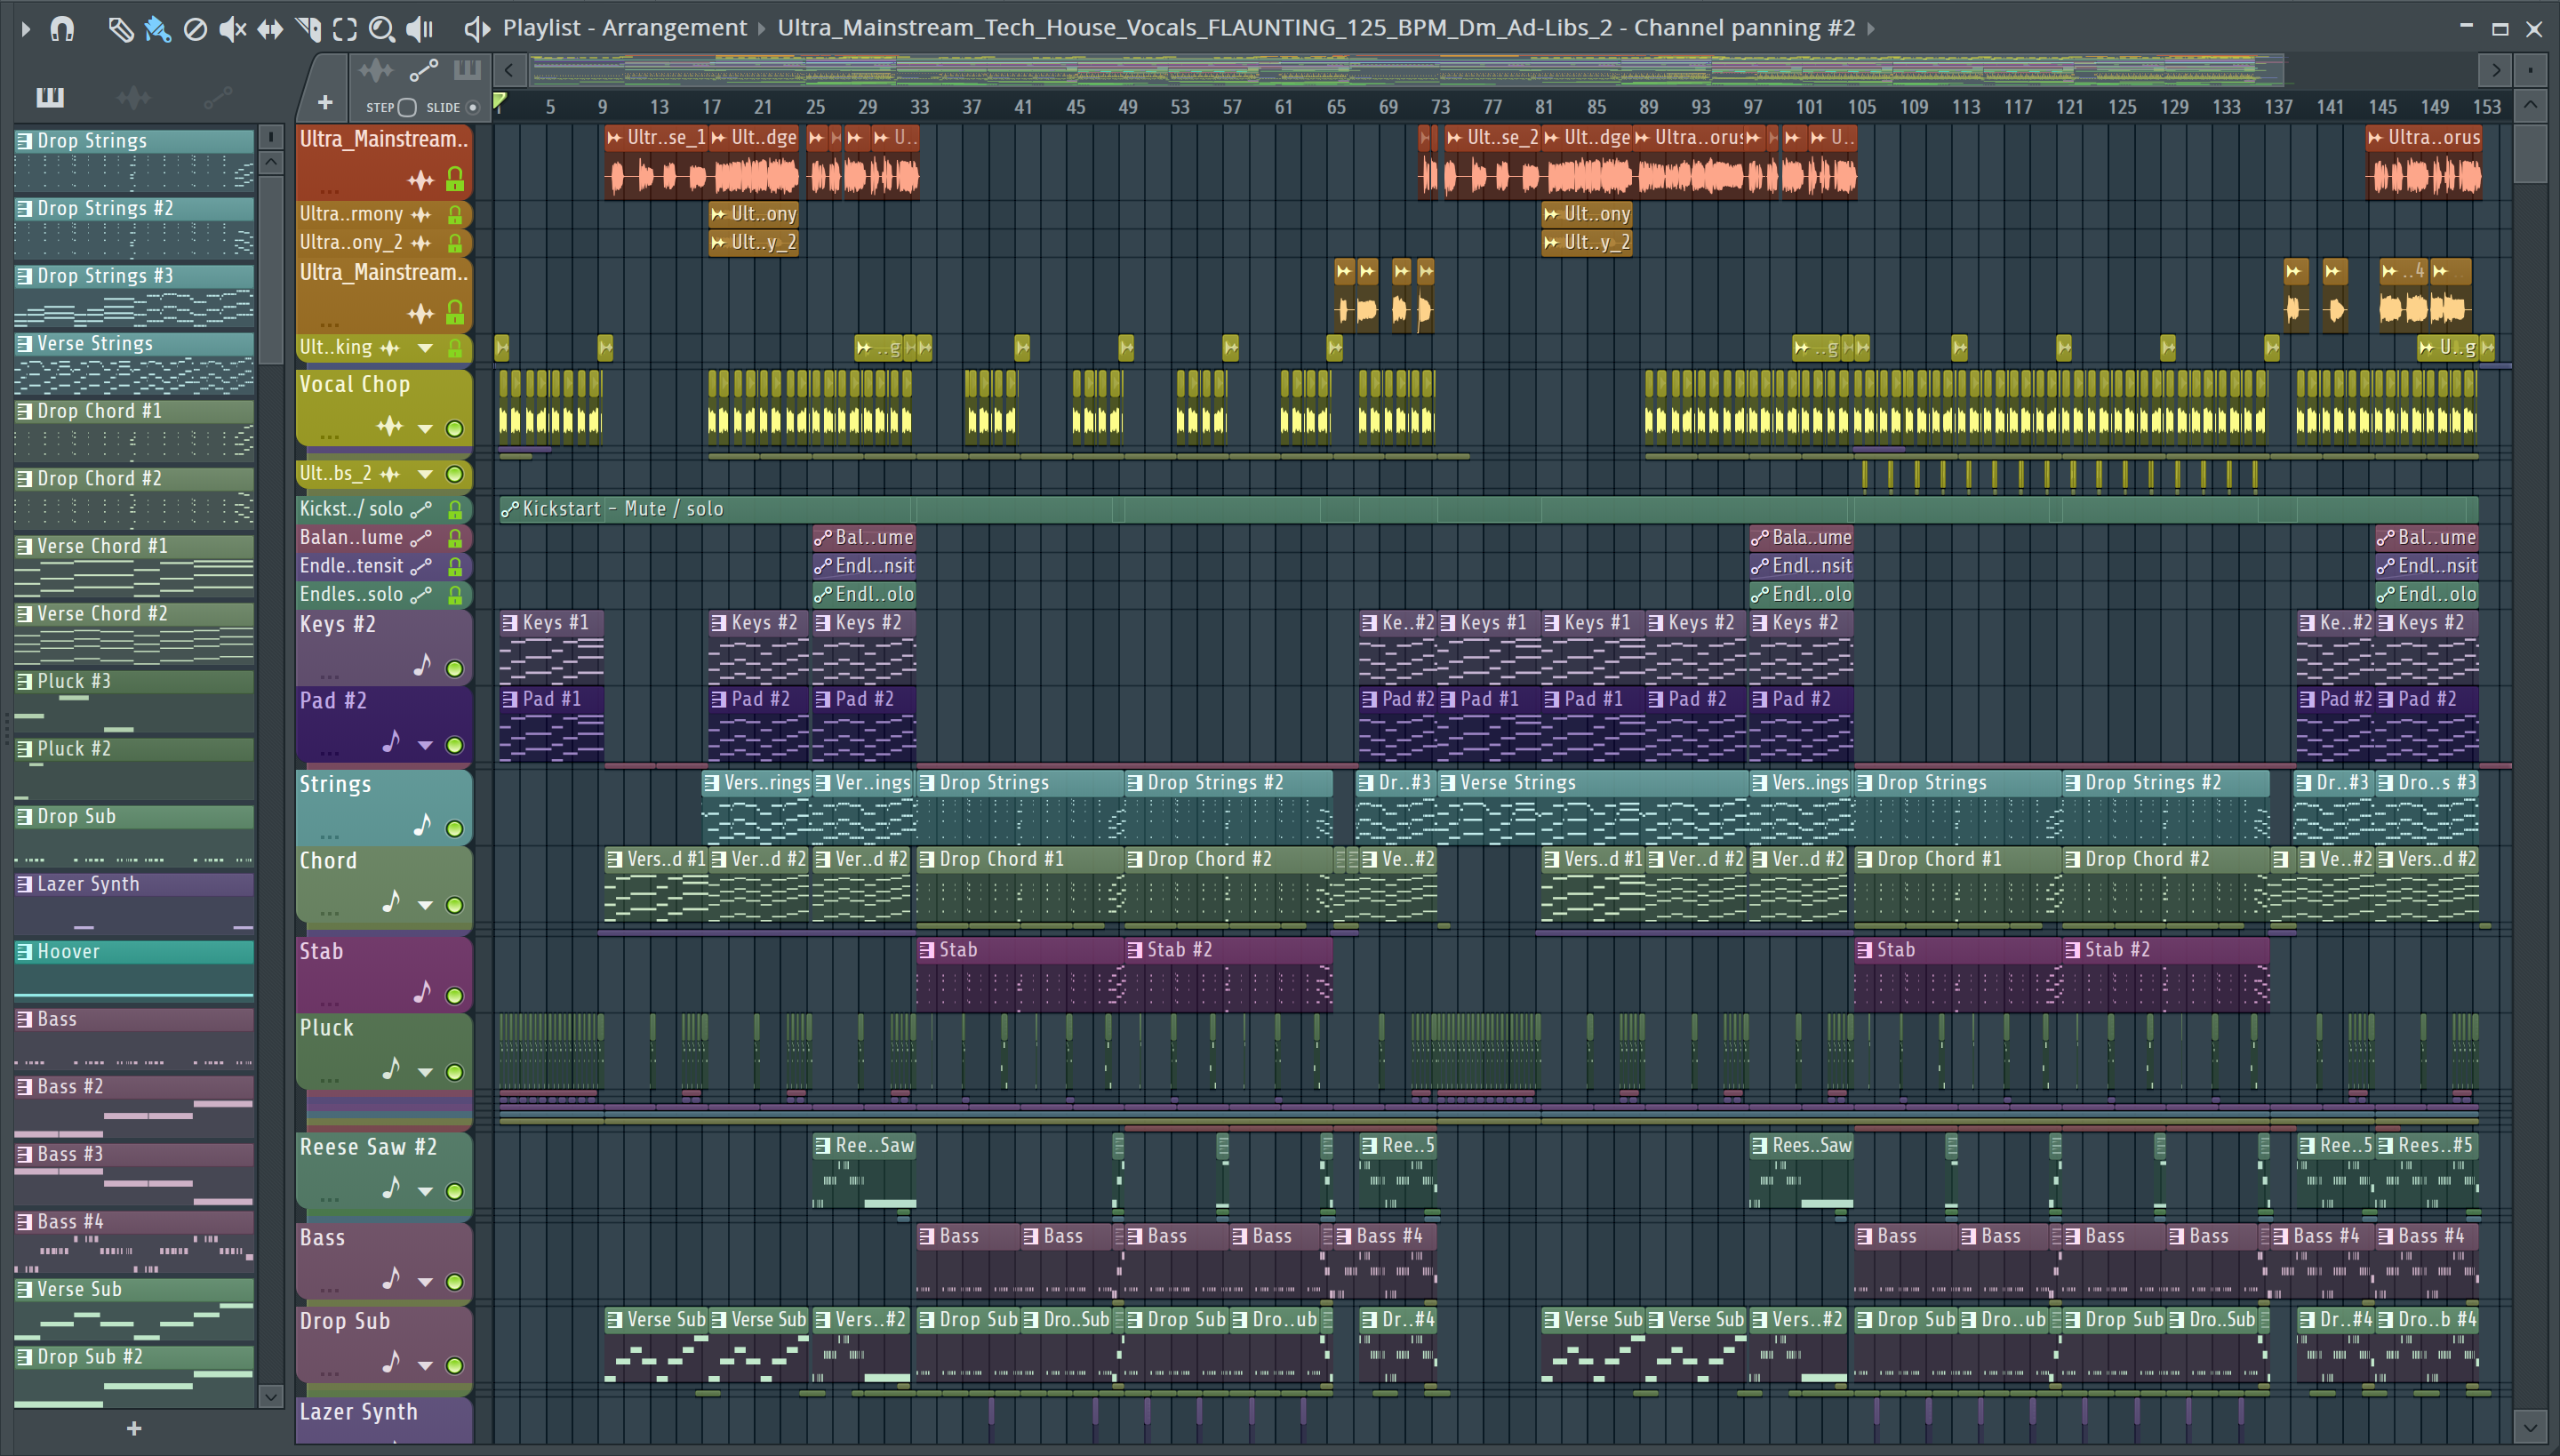
Task: Select the Stab #2 clip at bar 49
Action: 1228,974
